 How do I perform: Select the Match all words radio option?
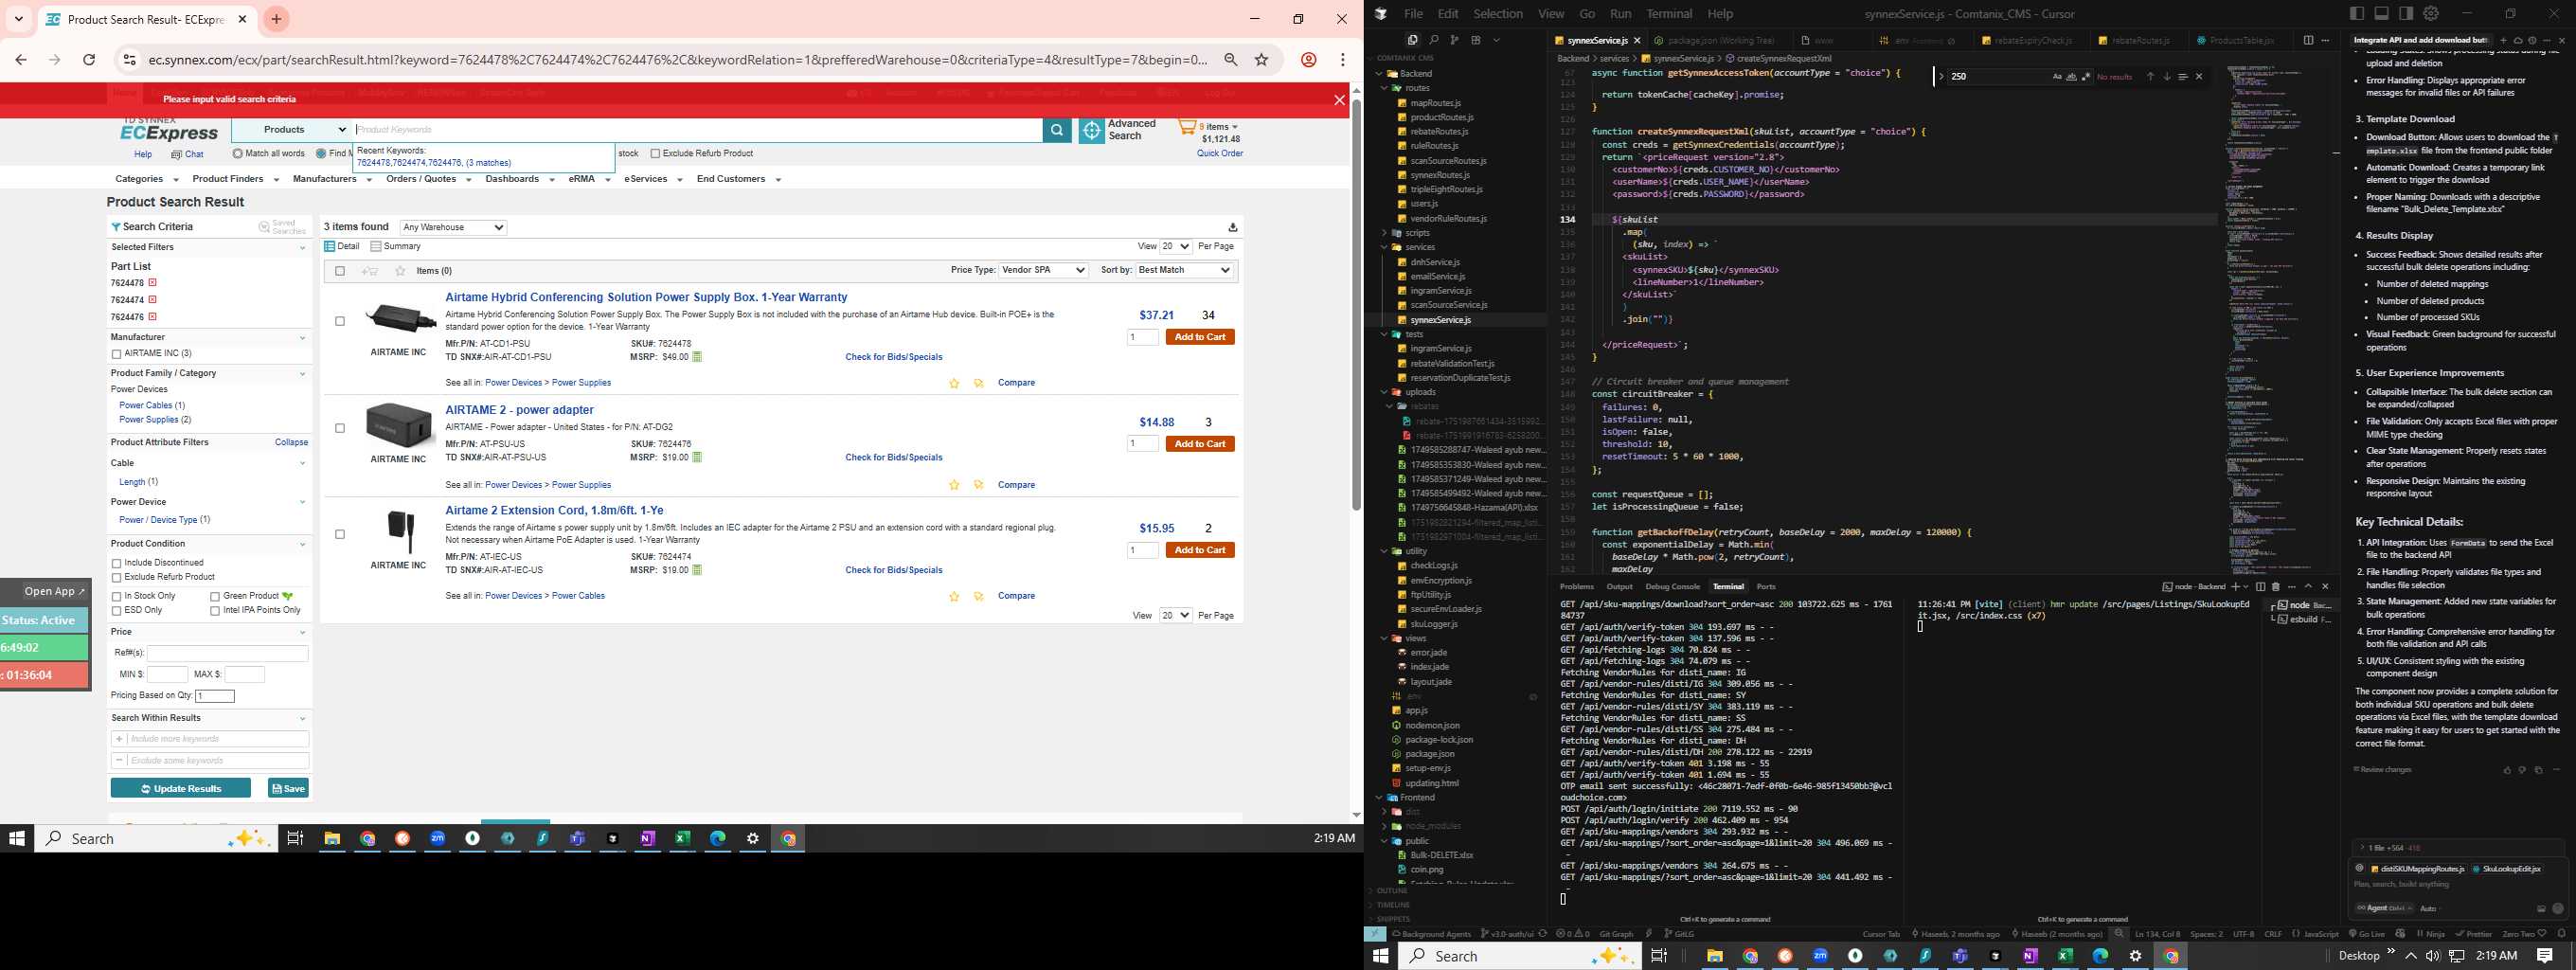click(238, 154)
